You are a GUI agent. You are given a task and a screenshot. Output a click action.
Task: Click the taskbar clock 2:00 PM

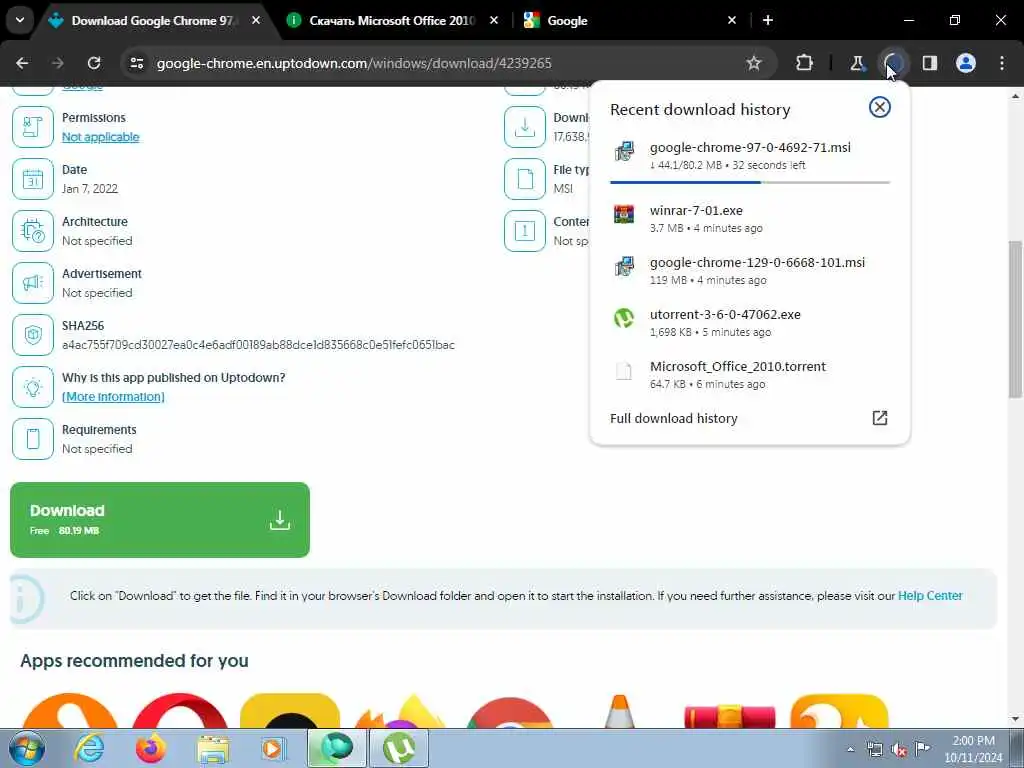pos(973,749)
